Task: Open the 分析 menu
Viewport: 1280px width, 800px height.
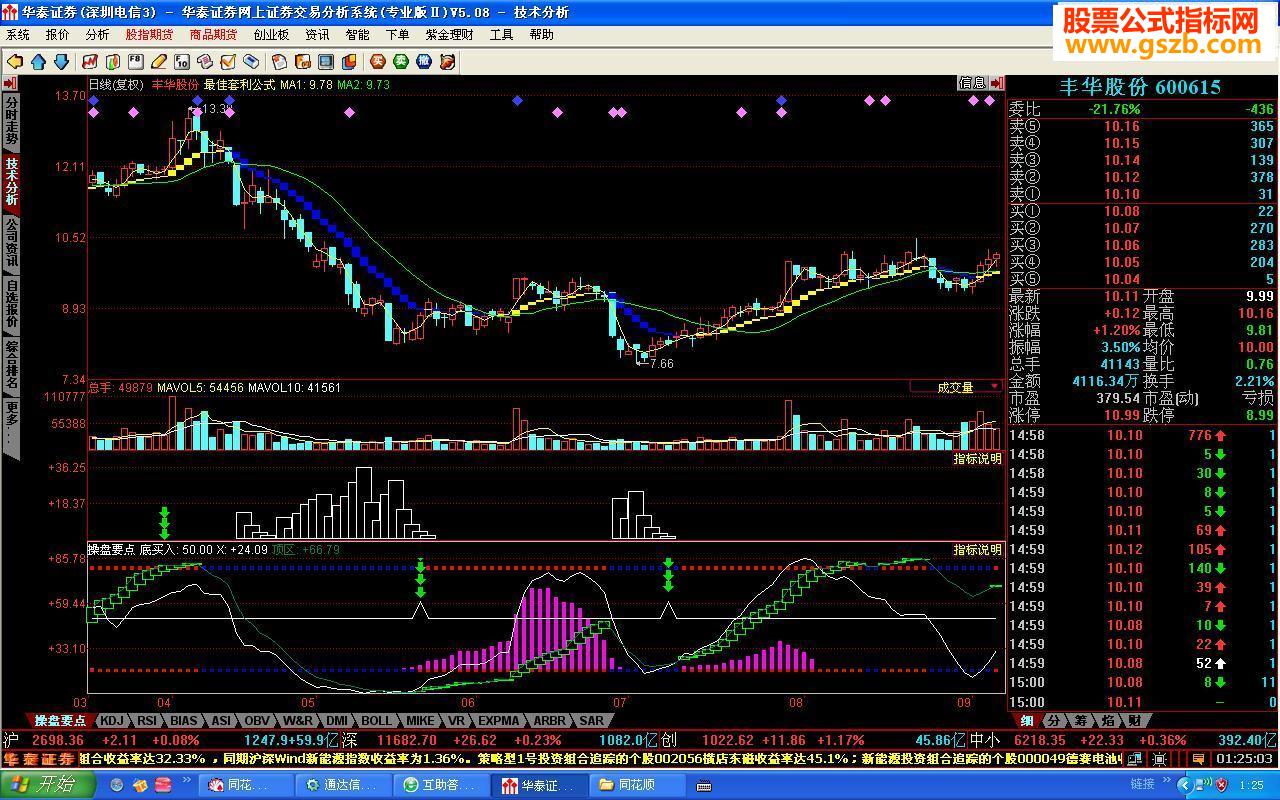Action: pos(97,34)
